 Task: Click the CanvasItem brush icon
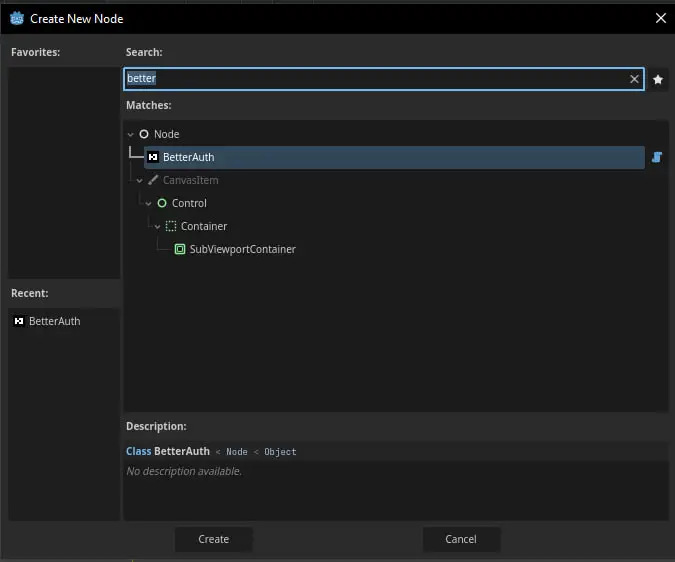(x=153, y=180)
